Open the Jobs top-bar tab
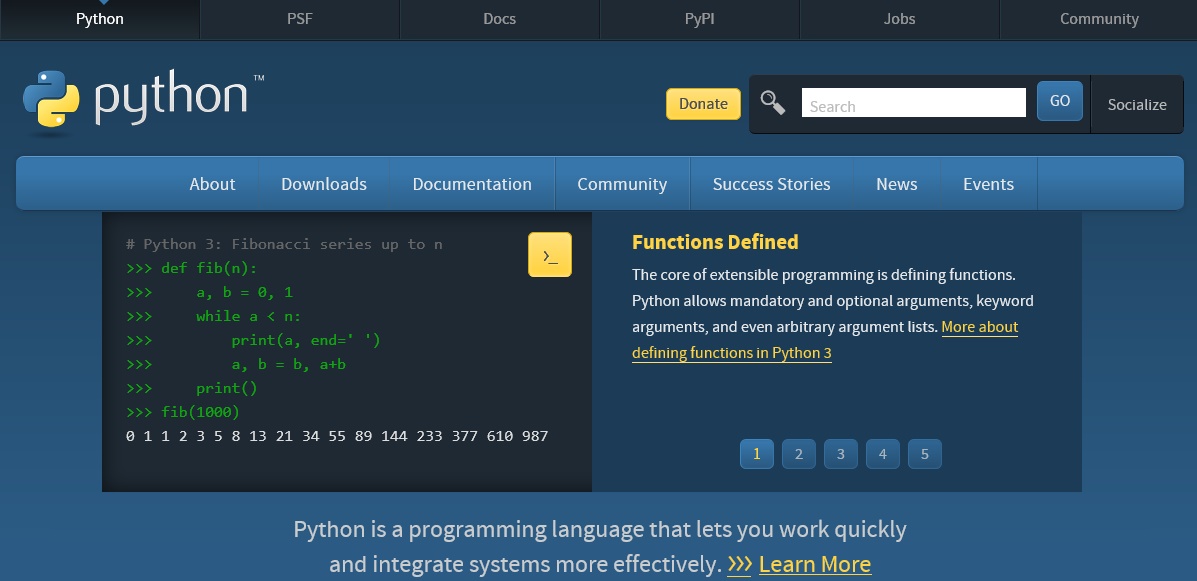Screen dimensions: 1197x581 pyautogui.click(x=900, y=19)
